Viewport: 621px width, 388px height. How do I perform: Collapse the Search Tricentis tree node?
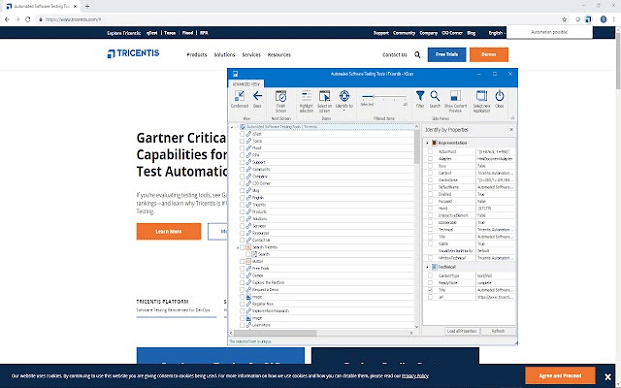[238, 247]
